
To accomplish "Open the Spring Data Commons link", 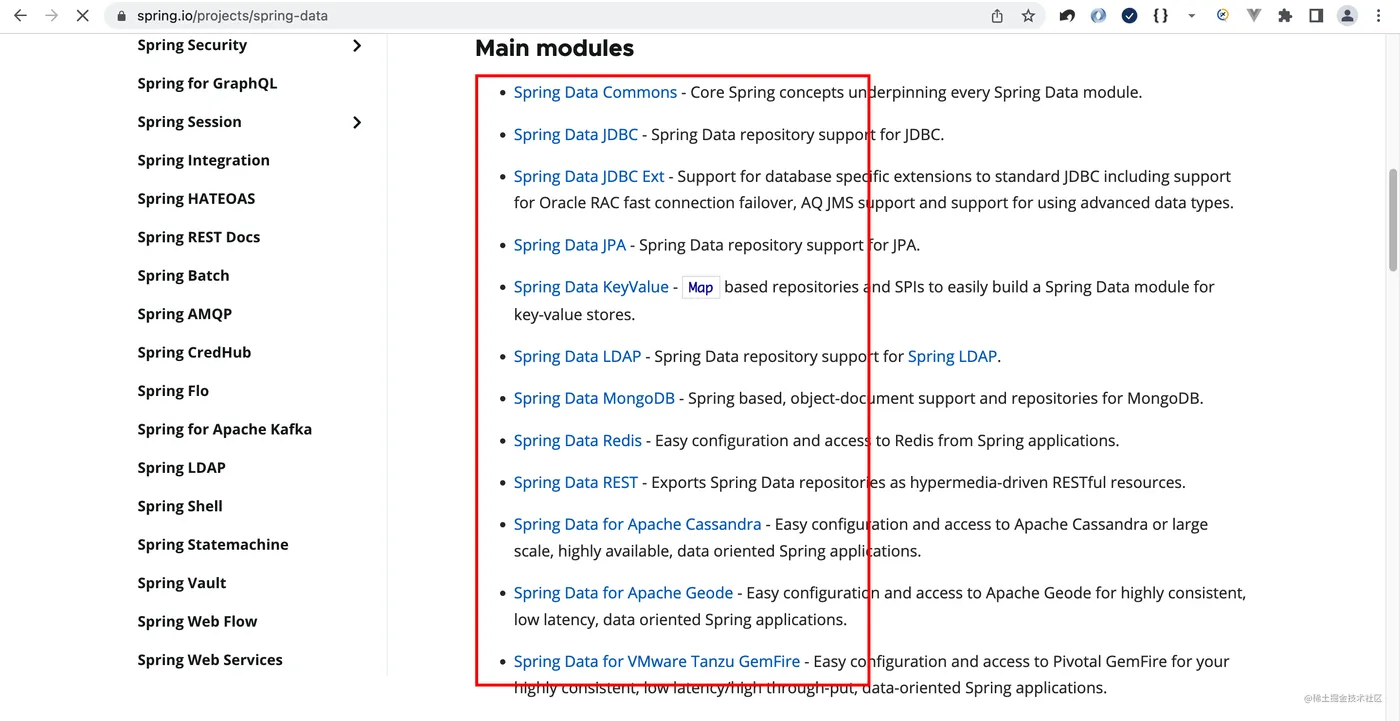I will pyautogui.click(x=595, y=92).
